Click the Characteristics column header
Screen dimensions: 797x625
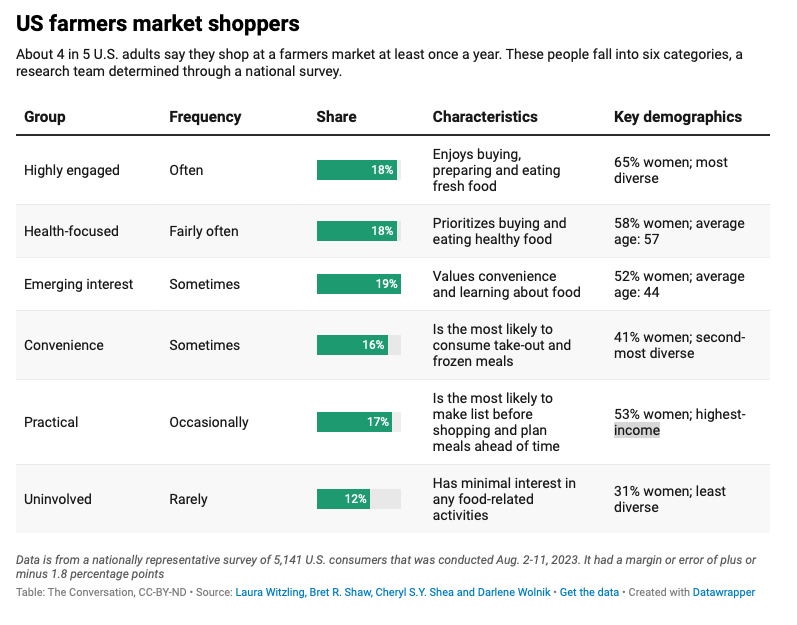[485, 117]
